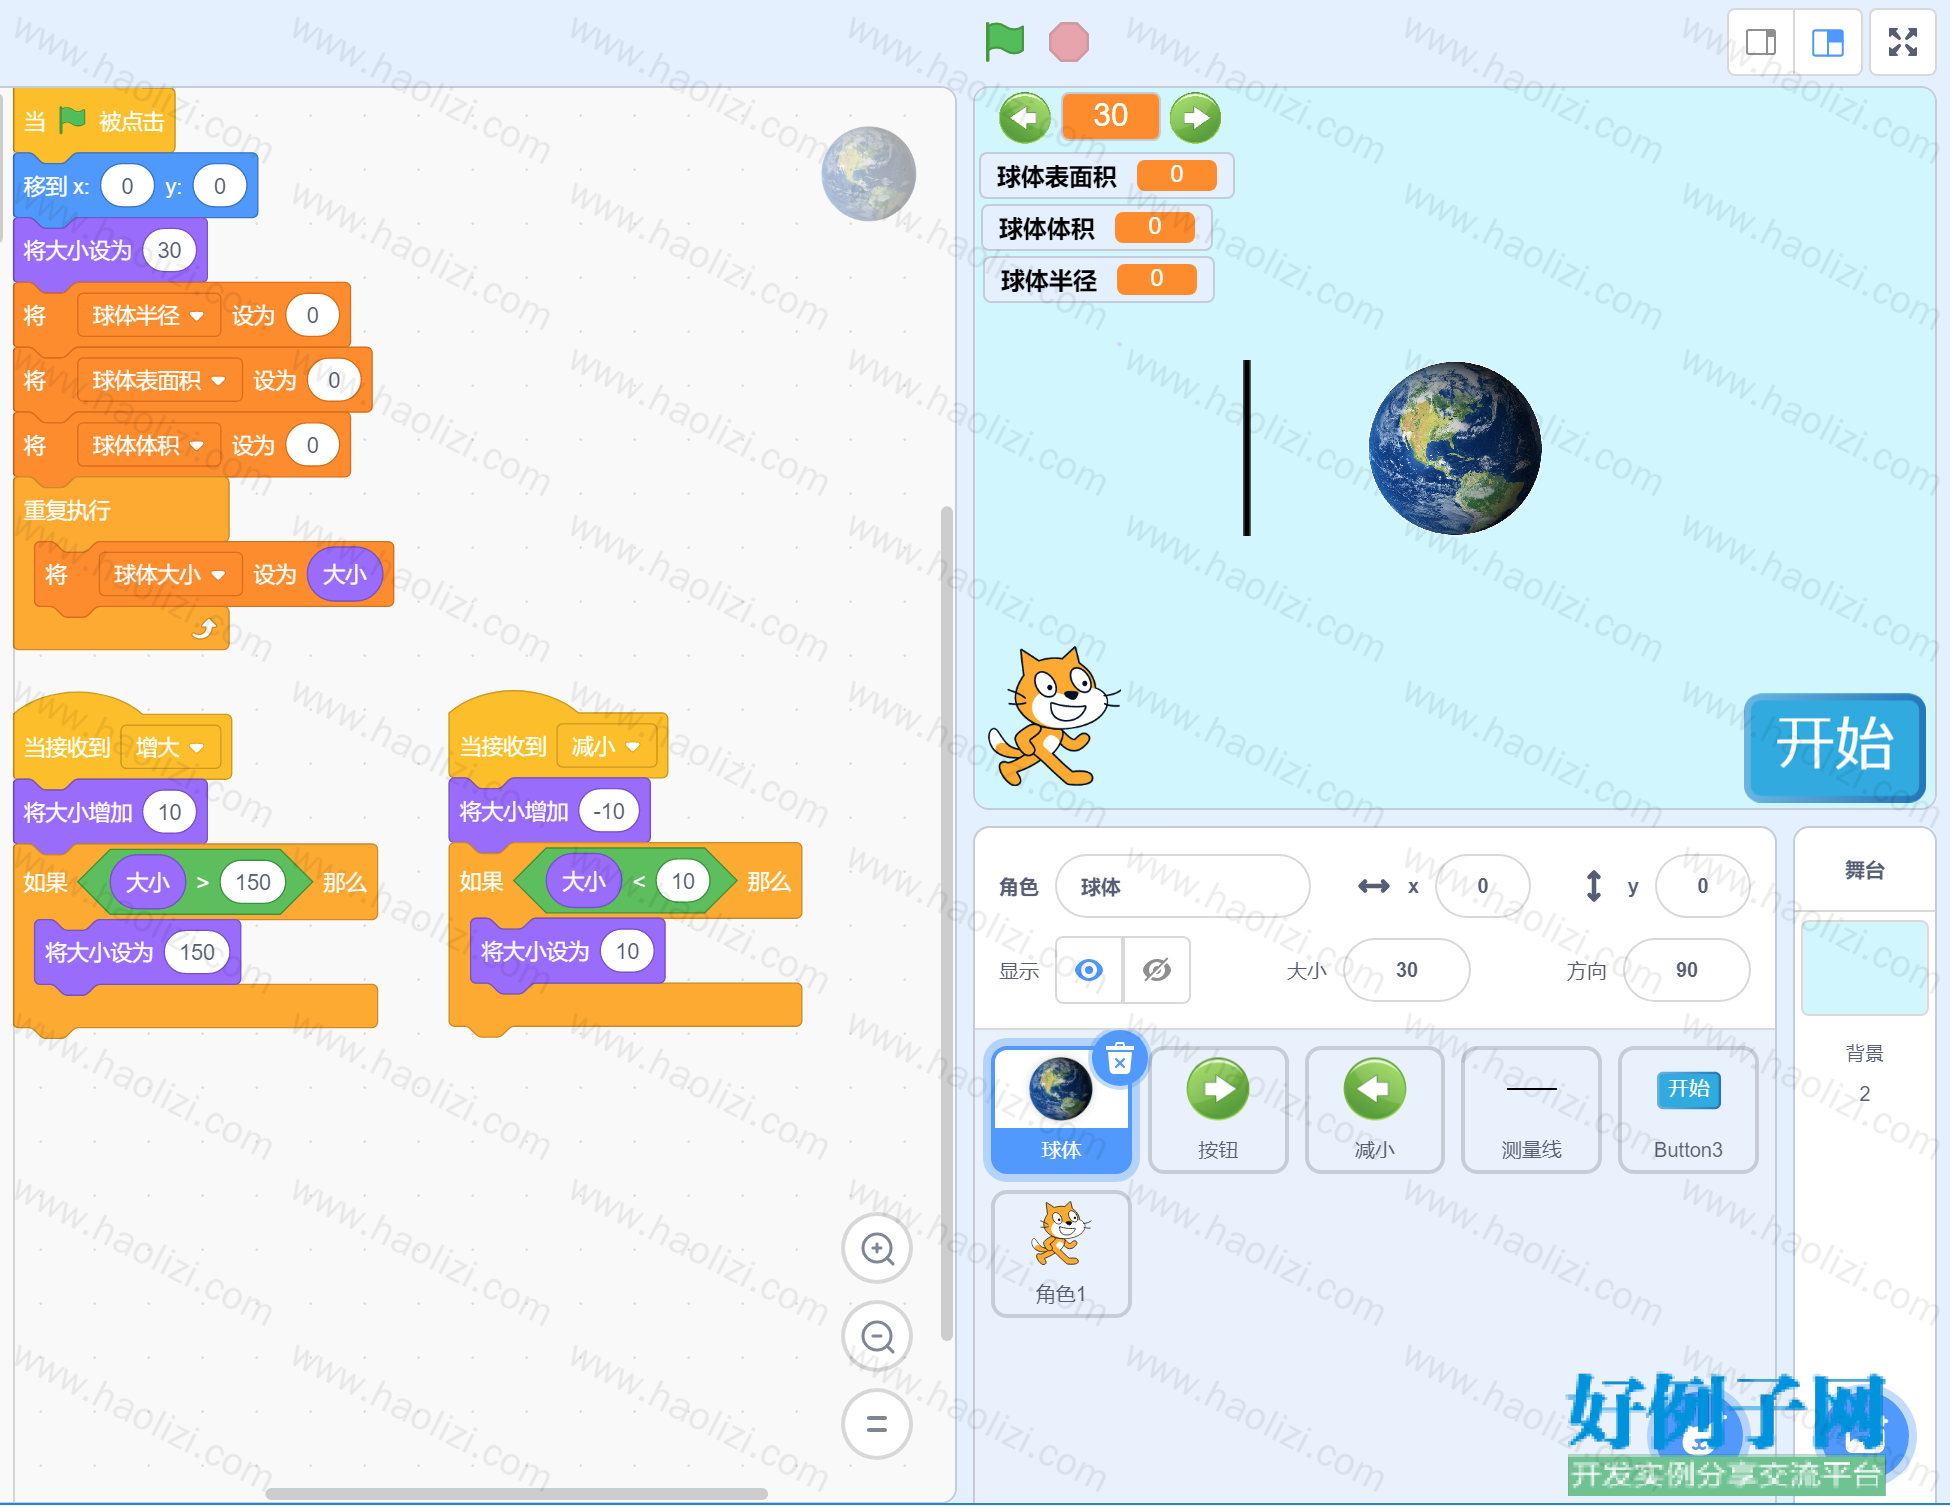Click the 球体表面积 stage variable monitor
Viewport: 1950px width, 1506px height.
pos(1107,176)
